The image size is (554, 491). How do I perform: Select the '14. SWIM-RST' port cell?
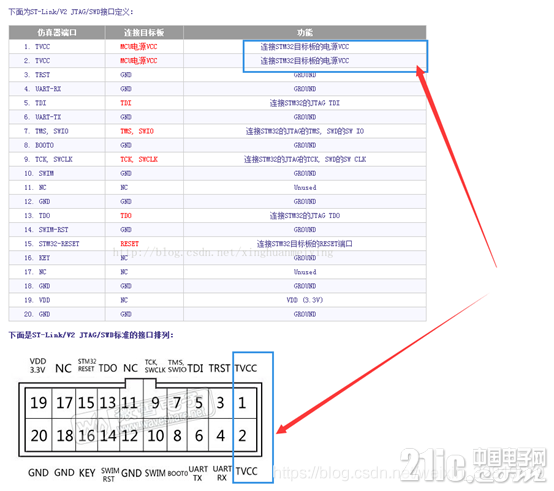pos(57,230)
